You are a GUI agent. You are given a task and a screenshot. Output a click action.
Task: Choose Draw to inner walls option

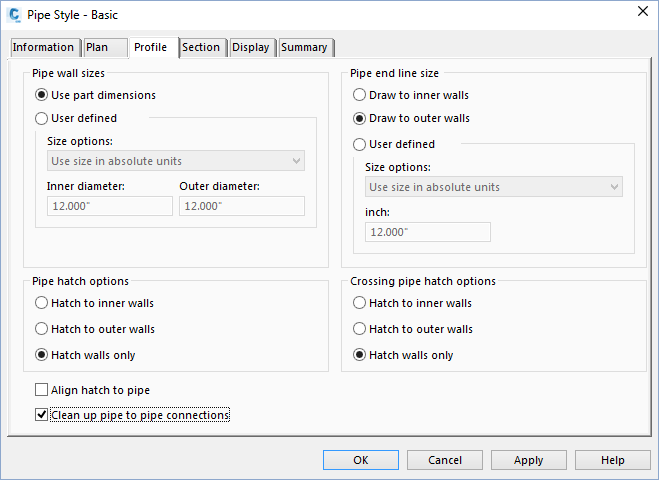click(360, 96)
